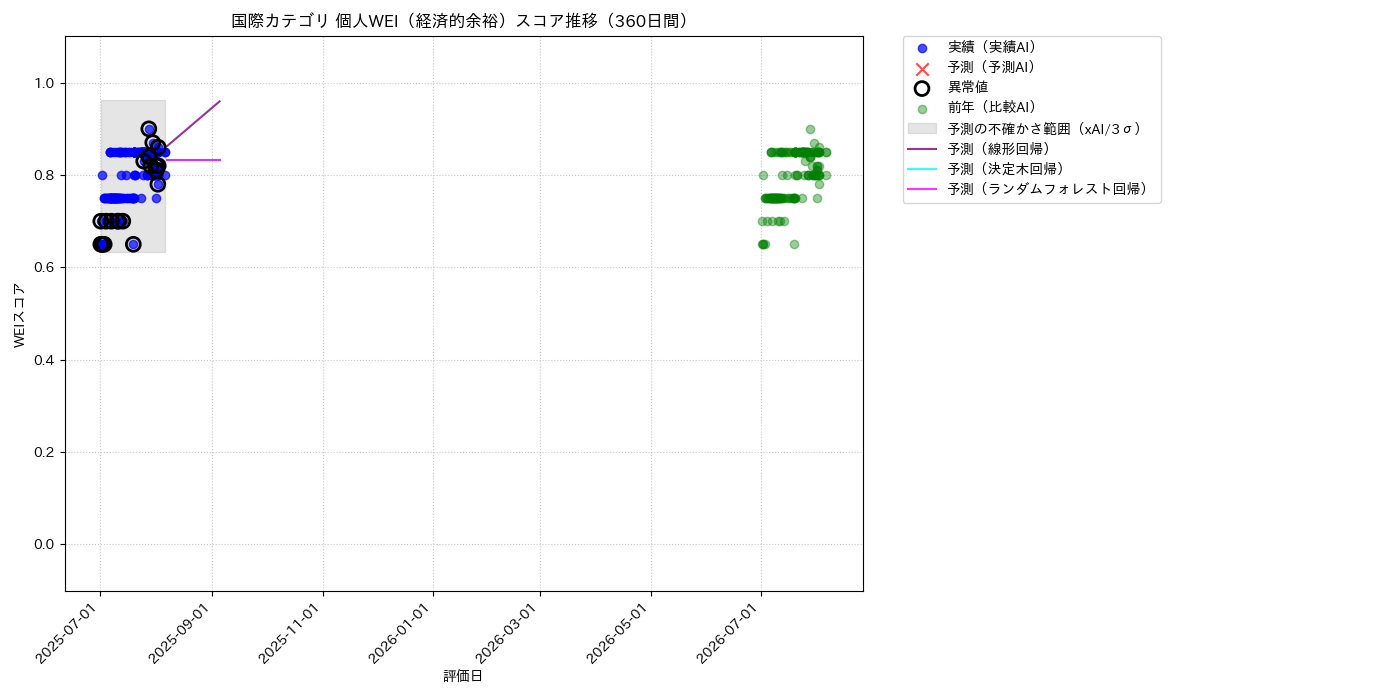
Task: Click the red X 予測 legend marker
Action: pyautogui.click(x=922, y=68)
